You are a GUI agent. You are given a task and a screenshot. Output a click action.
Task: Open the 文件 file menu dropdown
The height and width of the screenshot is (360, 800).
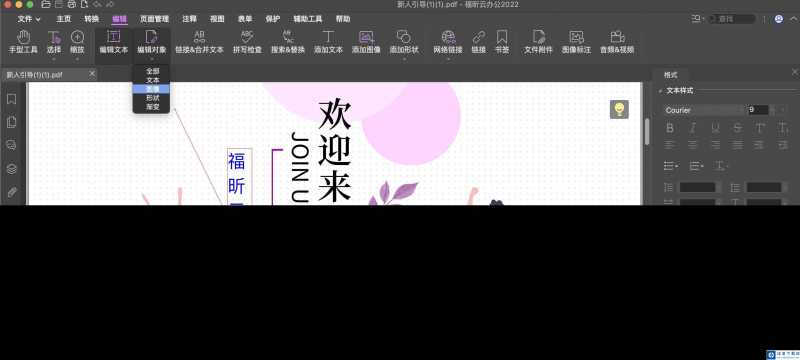pos(29,19)
